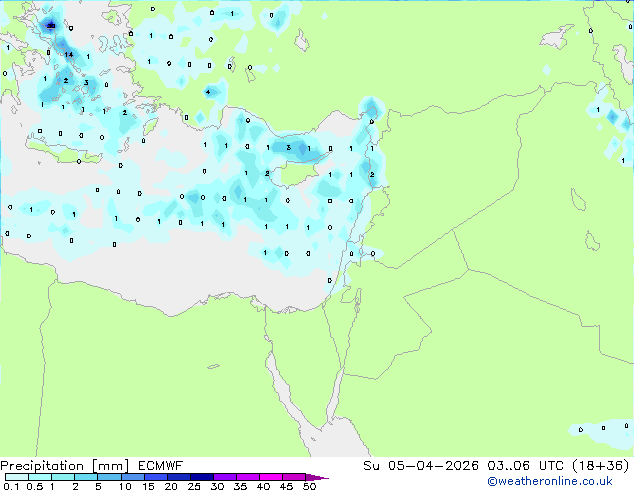
Task: Click the '4' precipitation value over Turkey
Action: [x=208, y=92]
